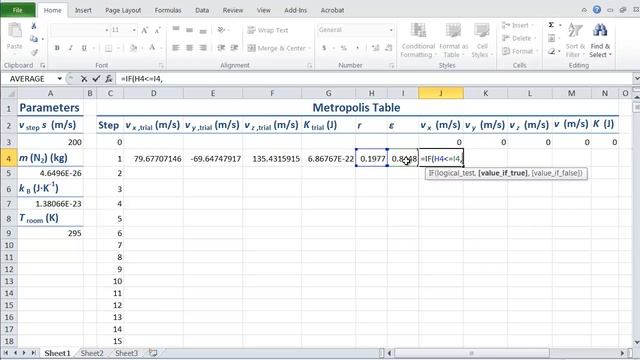Switch to the Page Layout tab
The image size is (640, 360).
[x=123, y=10]
